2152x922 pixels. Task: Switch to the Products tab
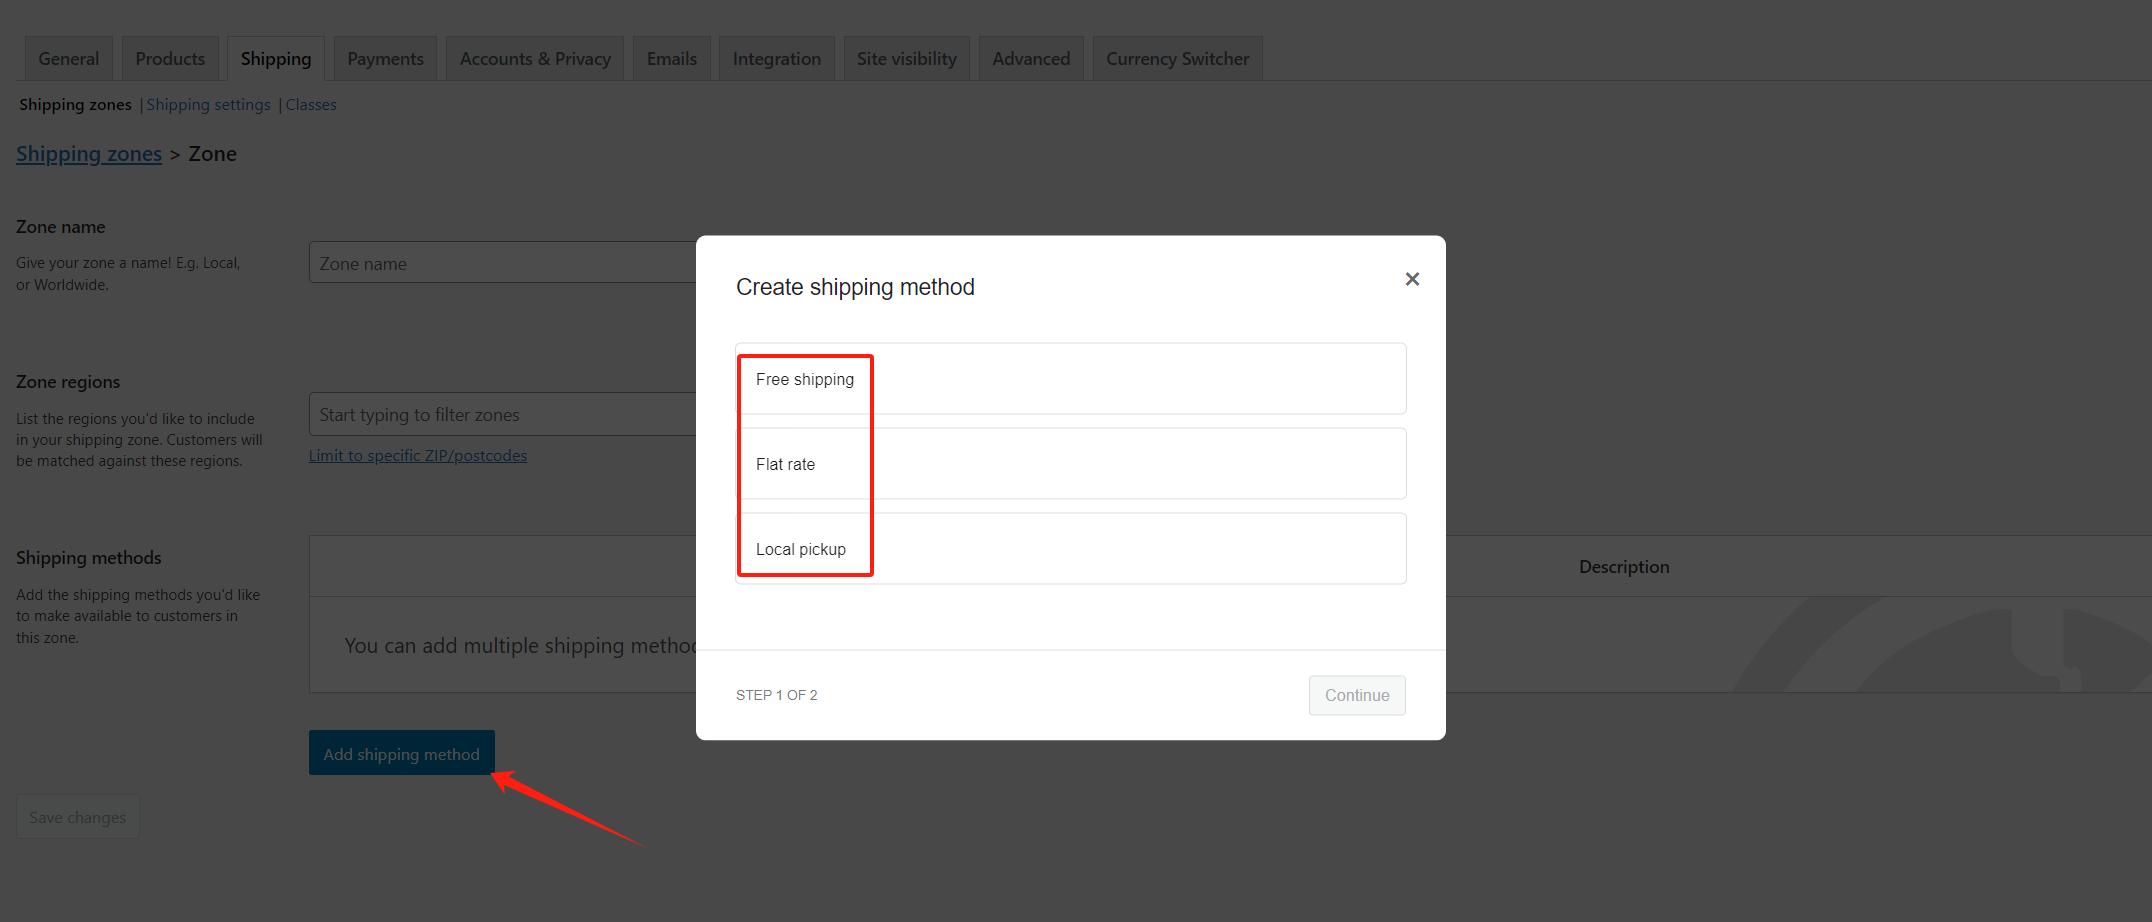[170, 59]
